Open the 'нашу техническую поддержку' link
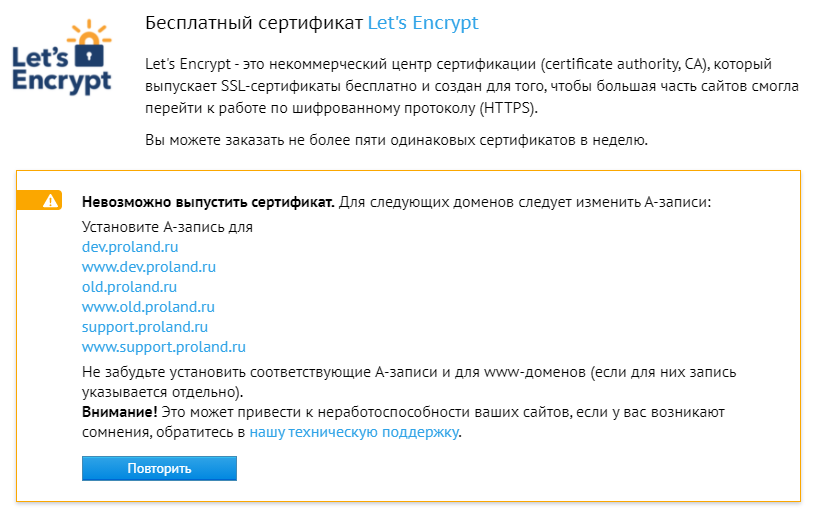 click(353, 432)
